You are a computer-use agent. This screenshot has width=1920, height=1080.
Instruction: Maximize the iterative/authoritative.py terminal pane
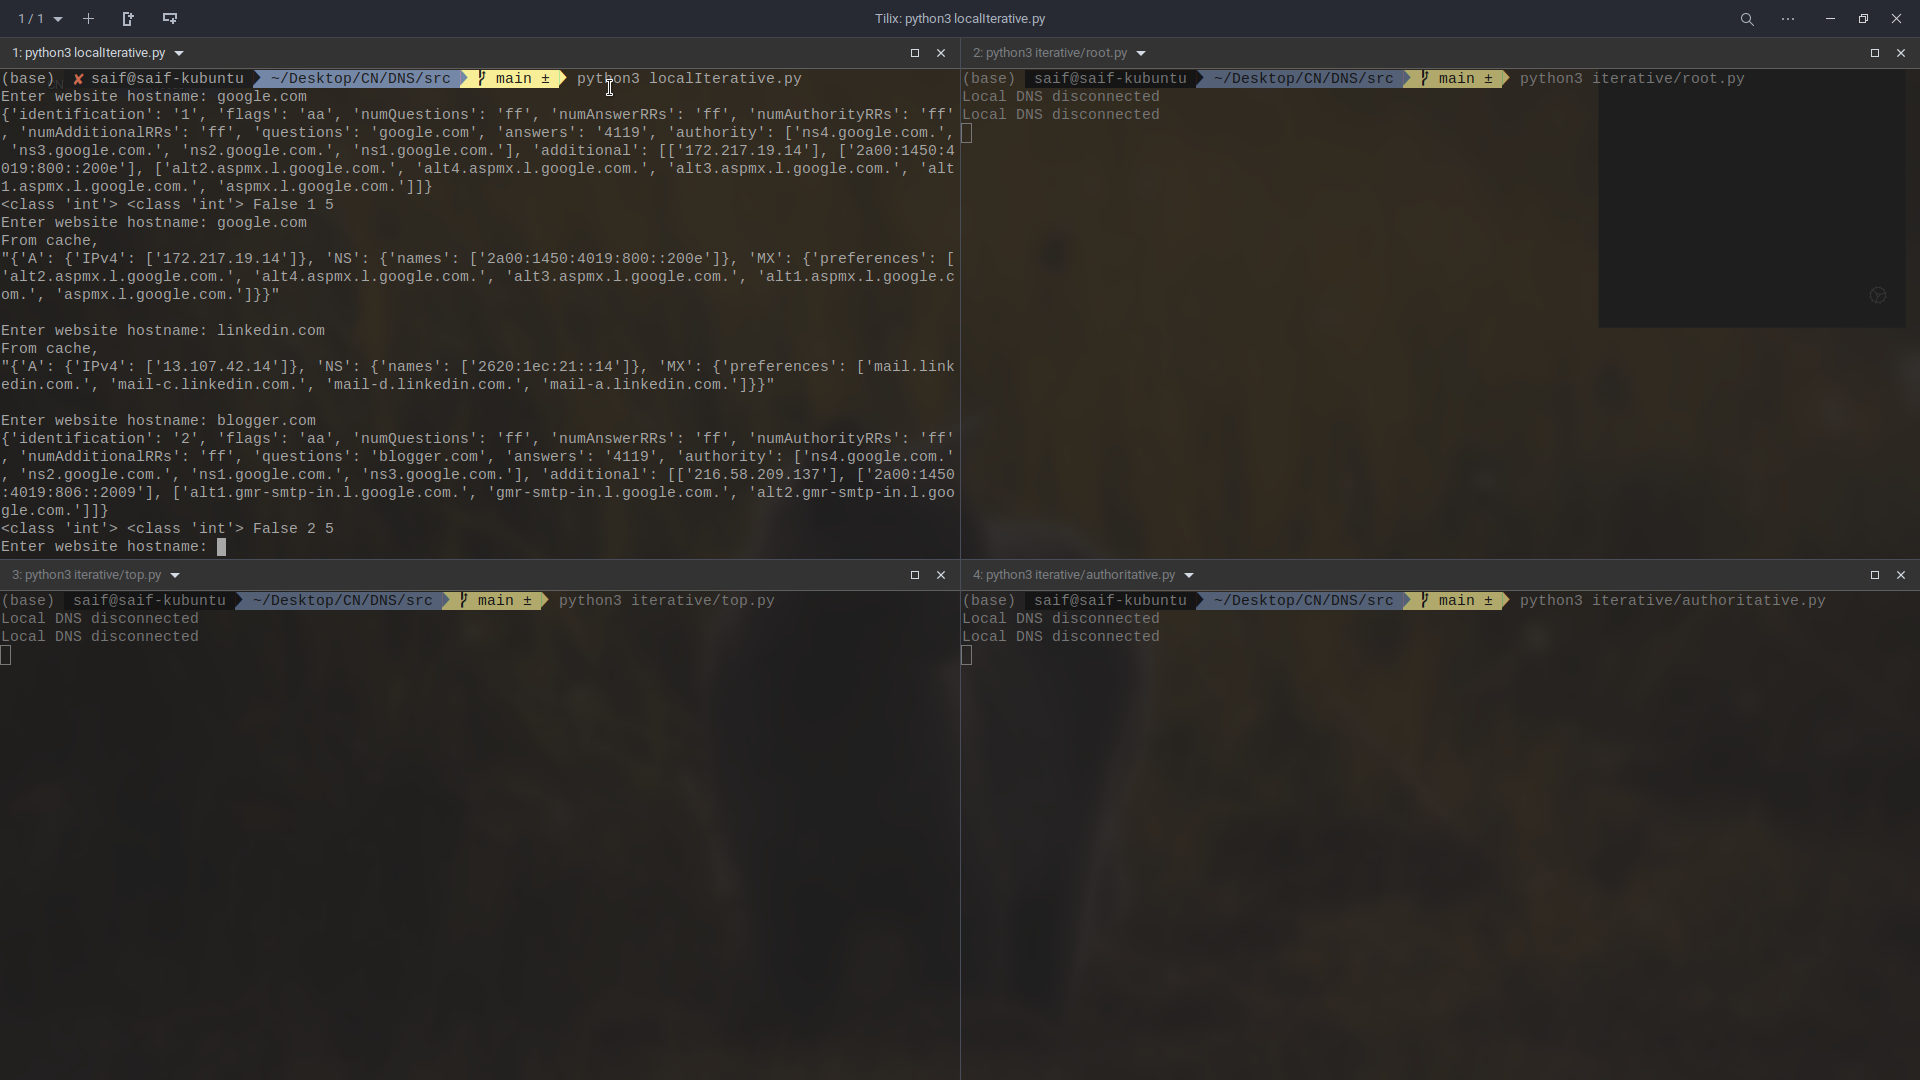pos(1874,575)
